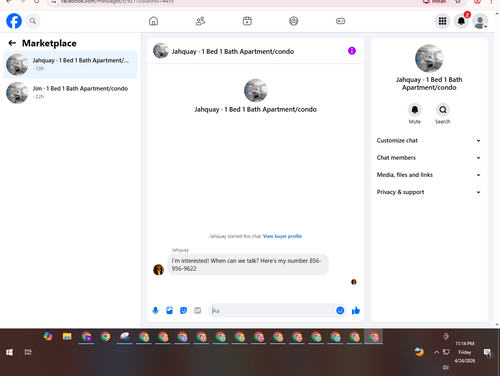Screen dimensions: 500x376
Task: Open the Facebook home logo
Action: 14,21
